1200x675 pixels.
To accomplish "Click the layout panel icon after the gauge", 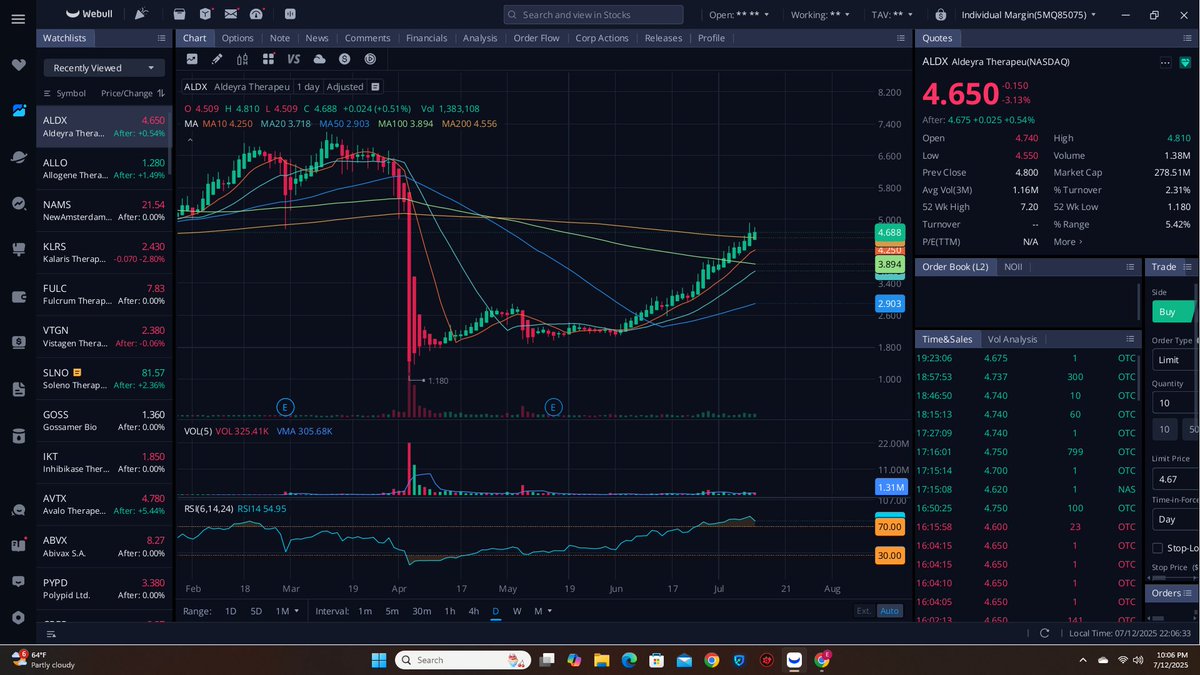I will point(290,15).
